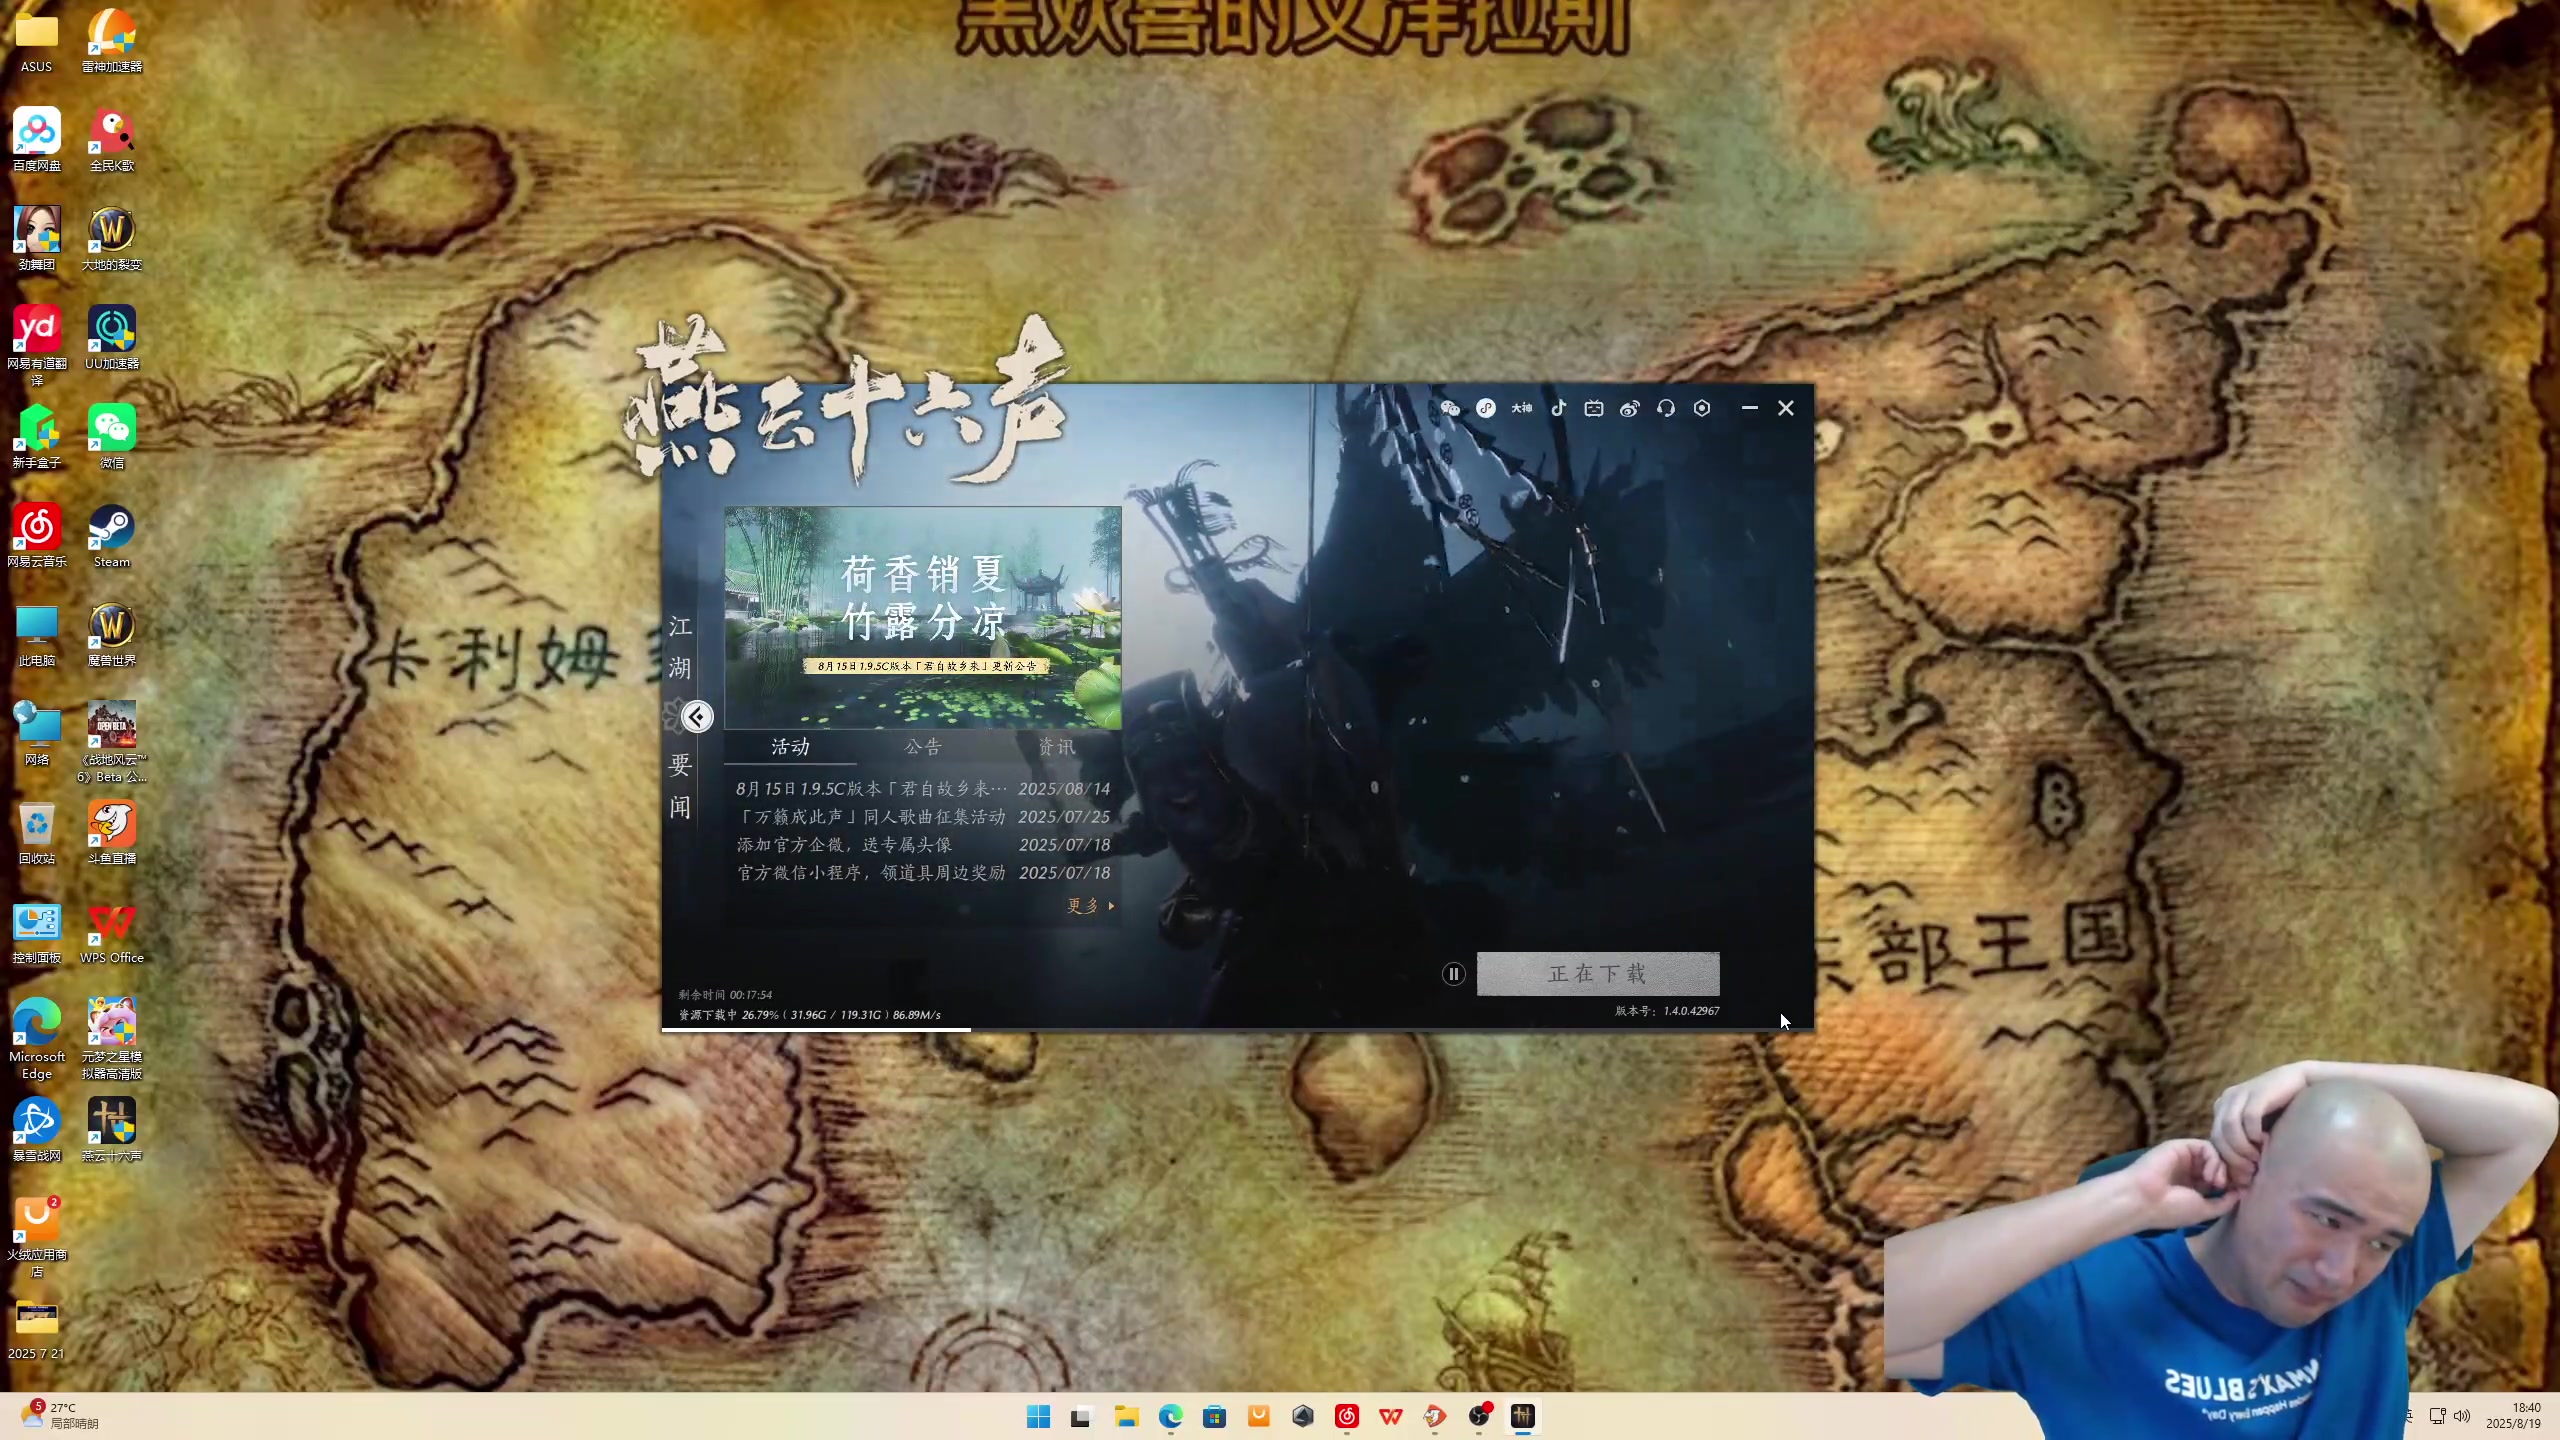Open OBS Studio from taskbar
This screenshot has height=1440, width=2560.
click(x=1479, y=1416)
